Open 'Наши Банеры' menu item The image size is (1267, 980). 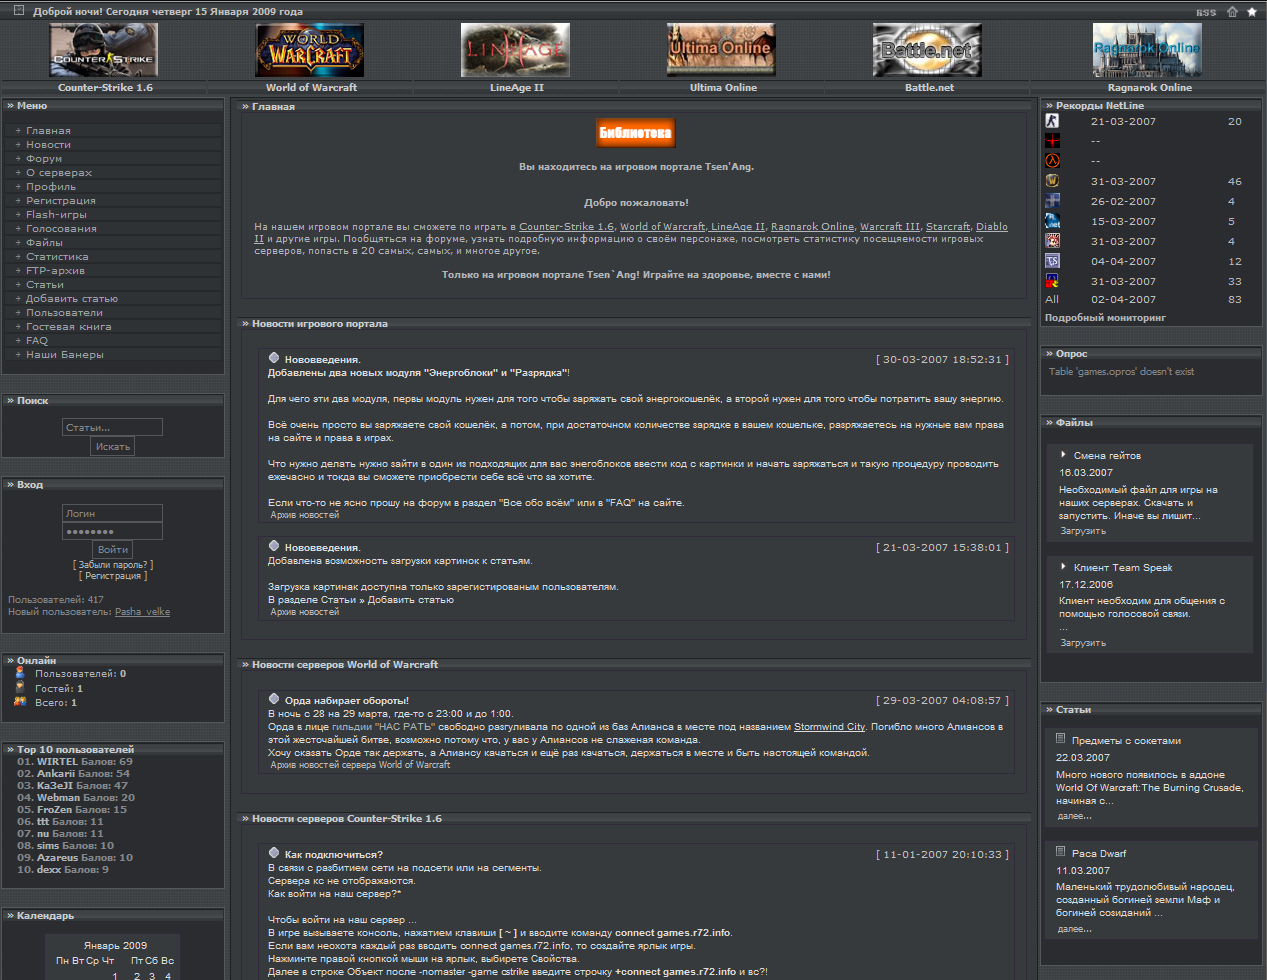tap(65, 355)
